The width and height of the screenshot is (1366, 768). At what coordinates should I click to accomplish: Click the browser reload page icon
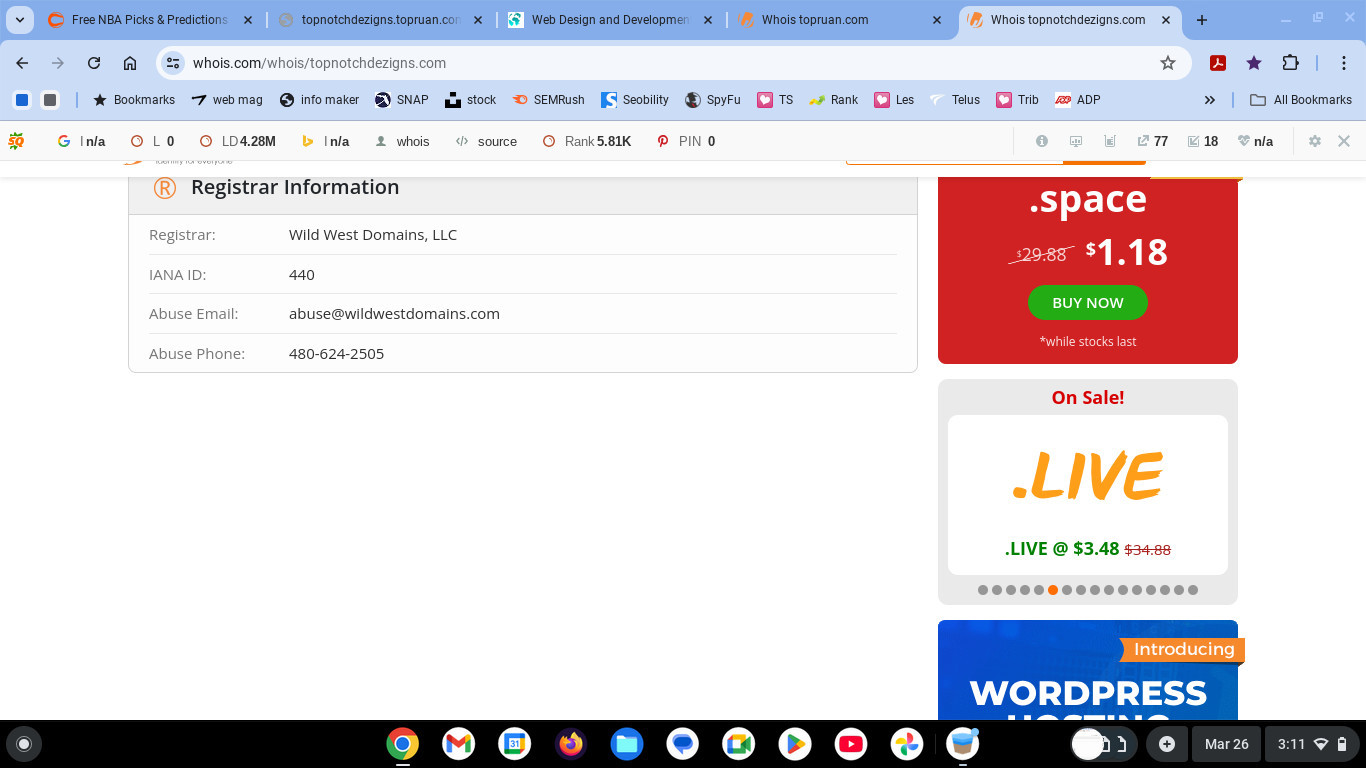94,63
